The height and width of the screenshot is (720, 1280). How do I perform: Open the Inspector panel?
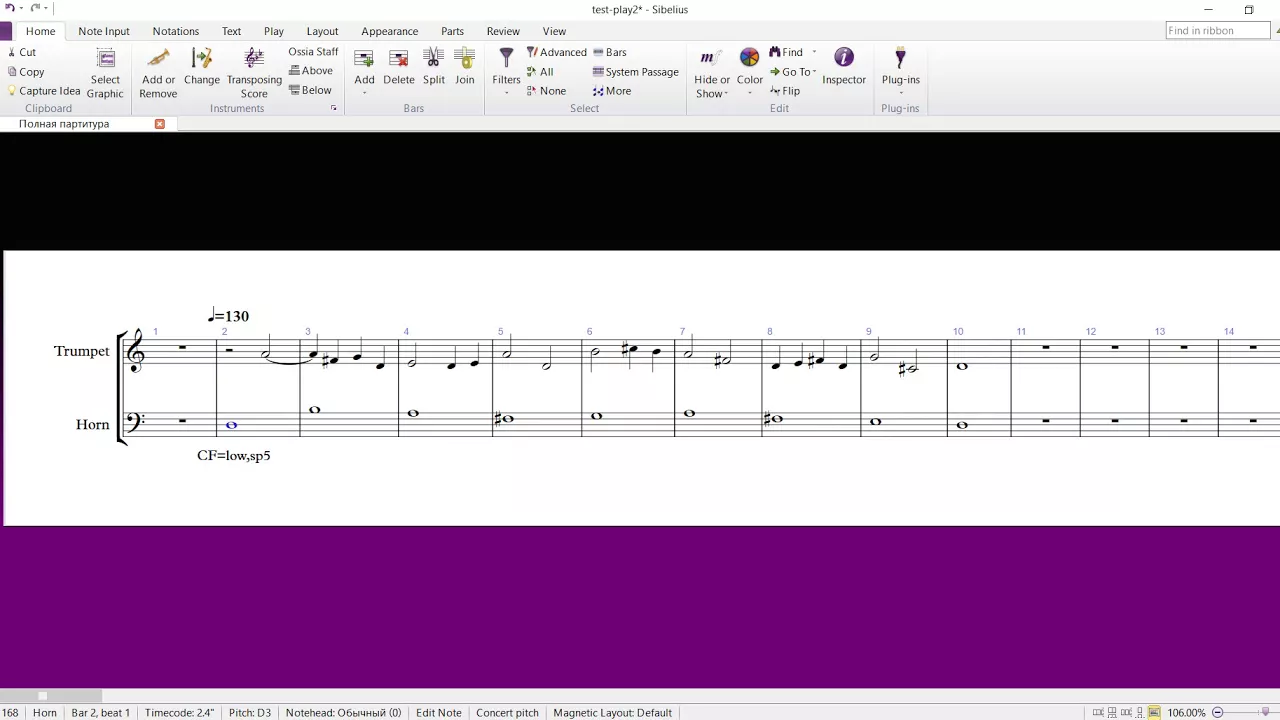point(844,67)
